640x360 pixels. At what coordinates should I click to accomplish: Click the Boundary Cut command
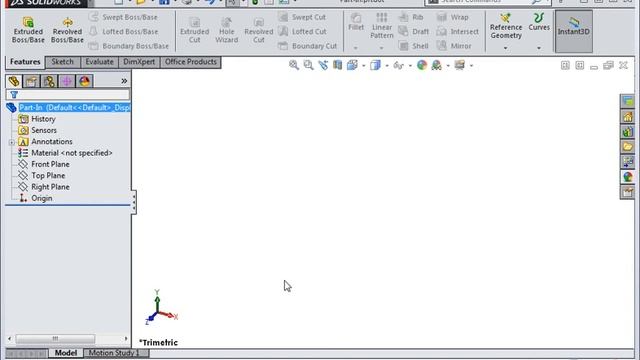pyautogui.click(x=307, y=46)
